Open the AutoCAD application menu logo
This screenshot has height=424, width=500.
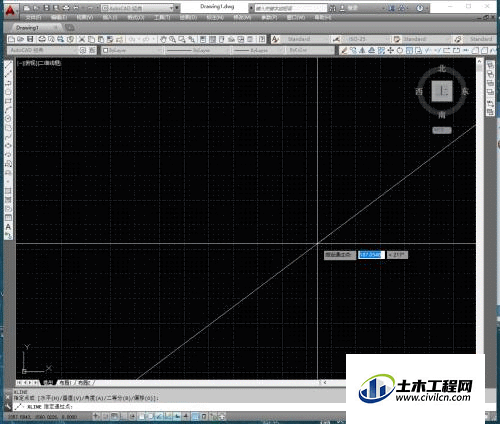(11, 10)
